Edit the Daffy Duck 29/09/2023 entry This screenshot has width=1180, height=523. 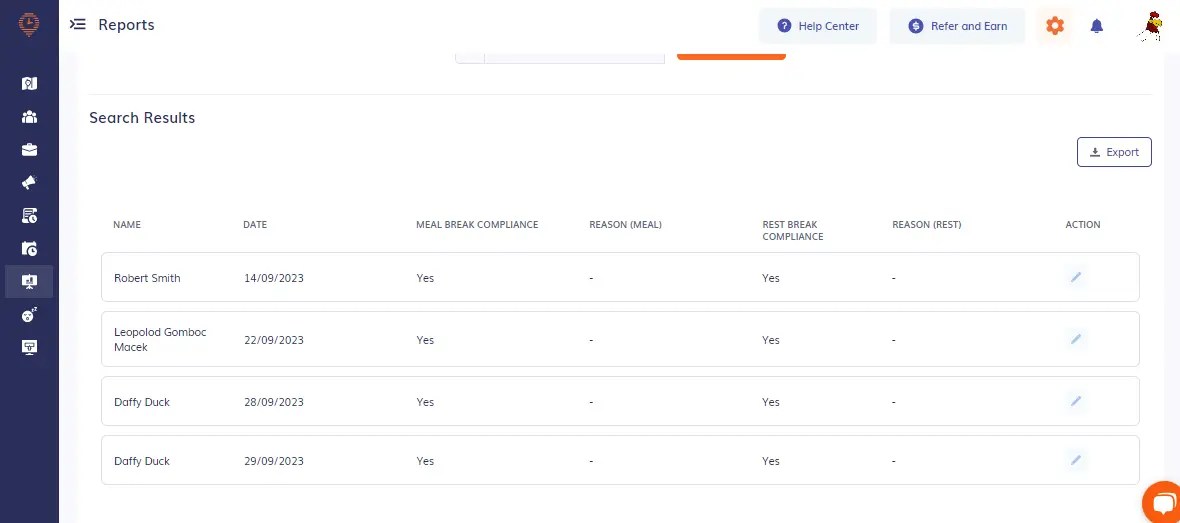tap(1076, 461)
